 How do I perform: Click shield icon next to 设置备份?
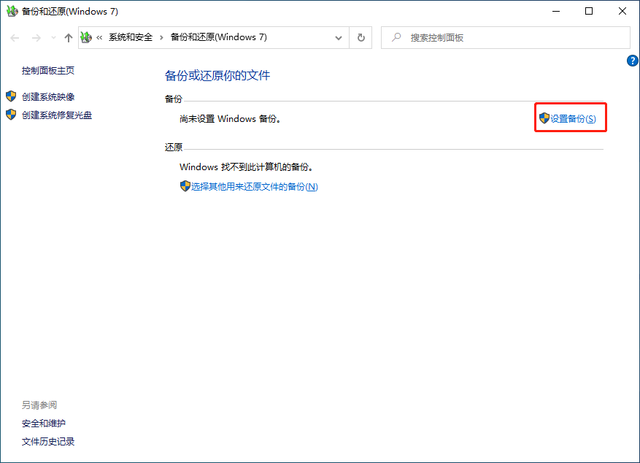tap(544, 118)
